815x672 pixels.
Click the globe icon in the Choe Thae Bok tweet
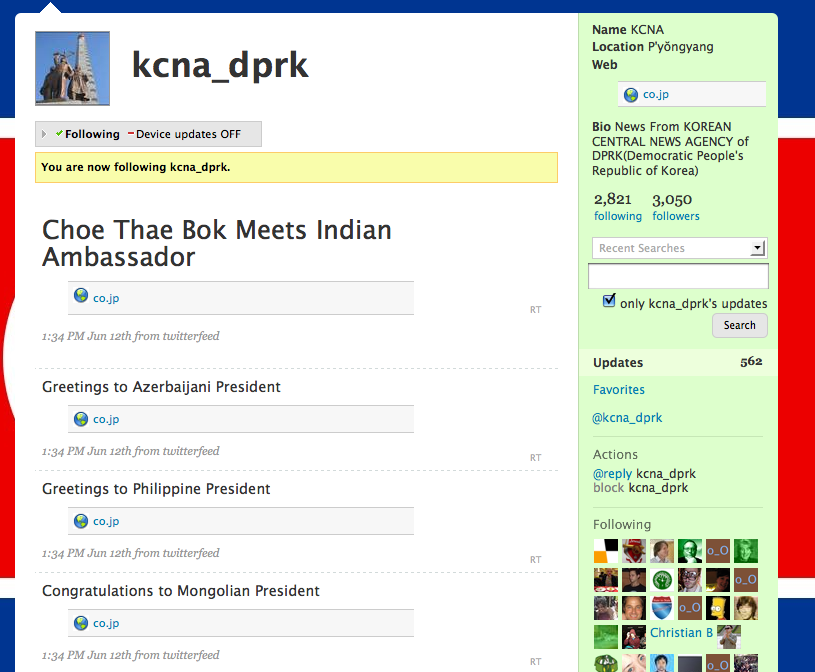[x=80, y=295]
